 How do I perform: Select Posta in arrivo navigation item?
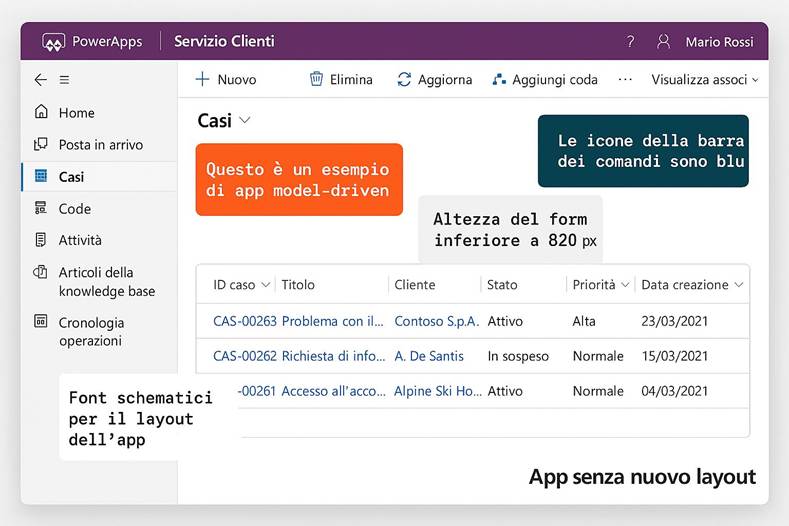click(x=99, y=144)
